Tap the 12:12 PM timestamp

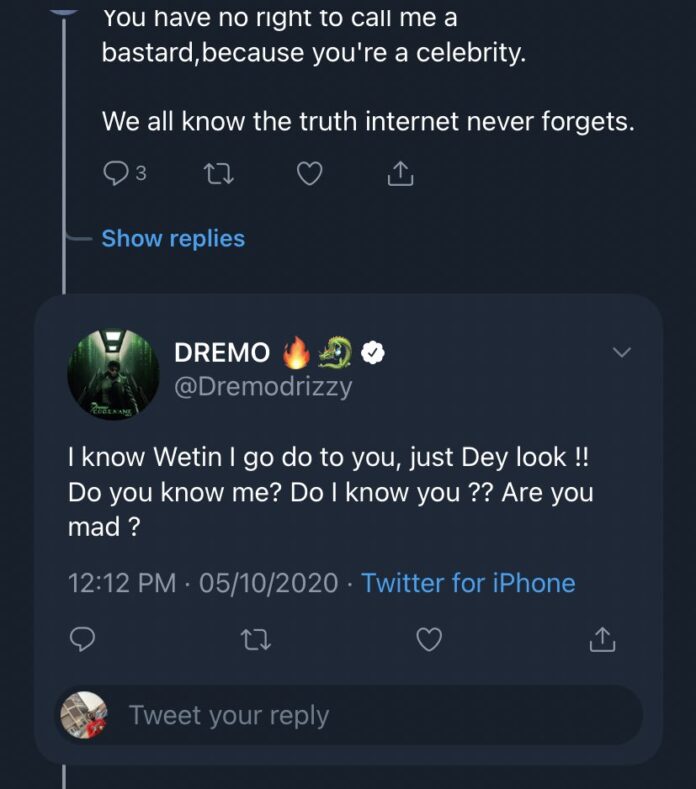click(123, 583)
